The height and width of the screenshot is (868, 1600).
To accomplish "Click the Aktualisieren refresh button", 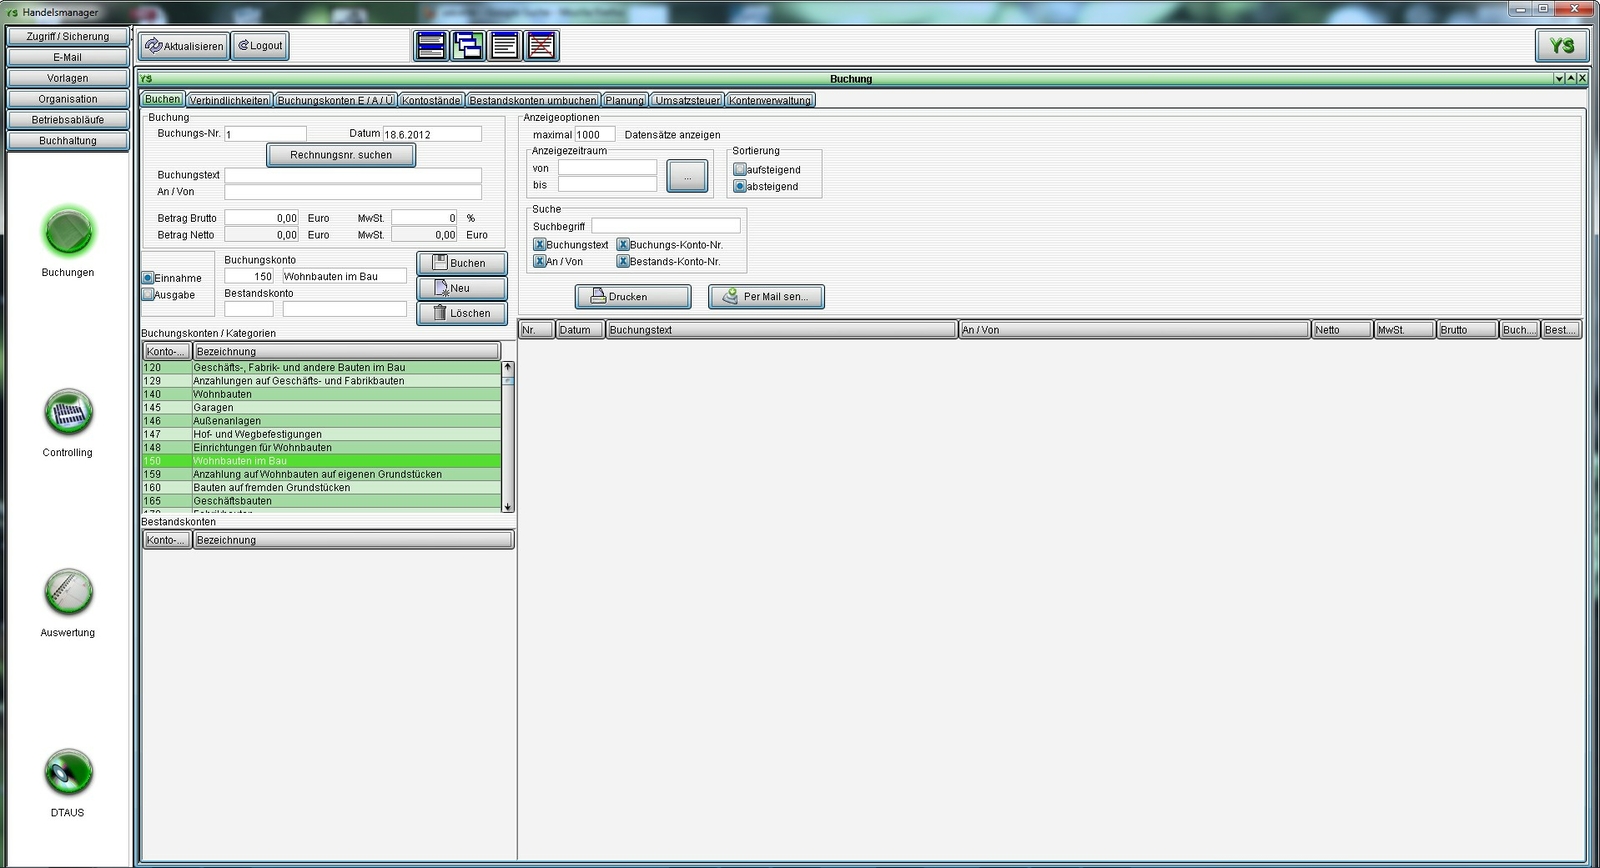I will [184, 46].
